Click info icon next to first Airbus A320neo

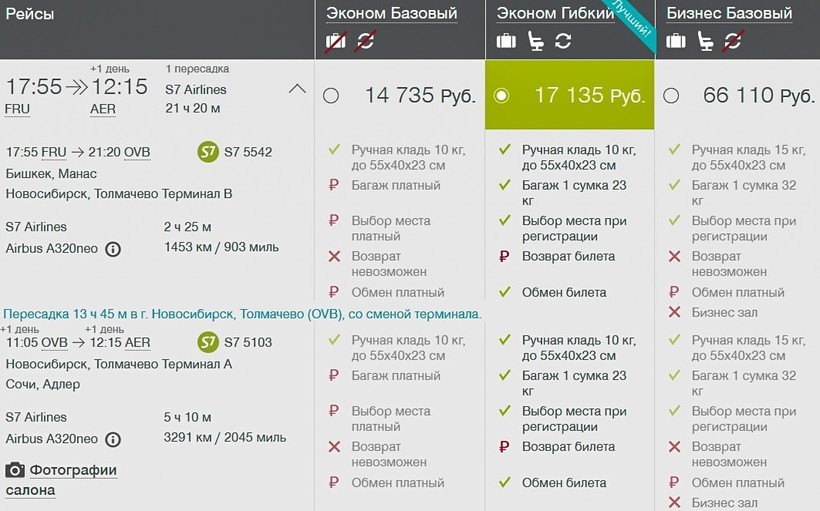pyautogui.click(x=113, y=249)
